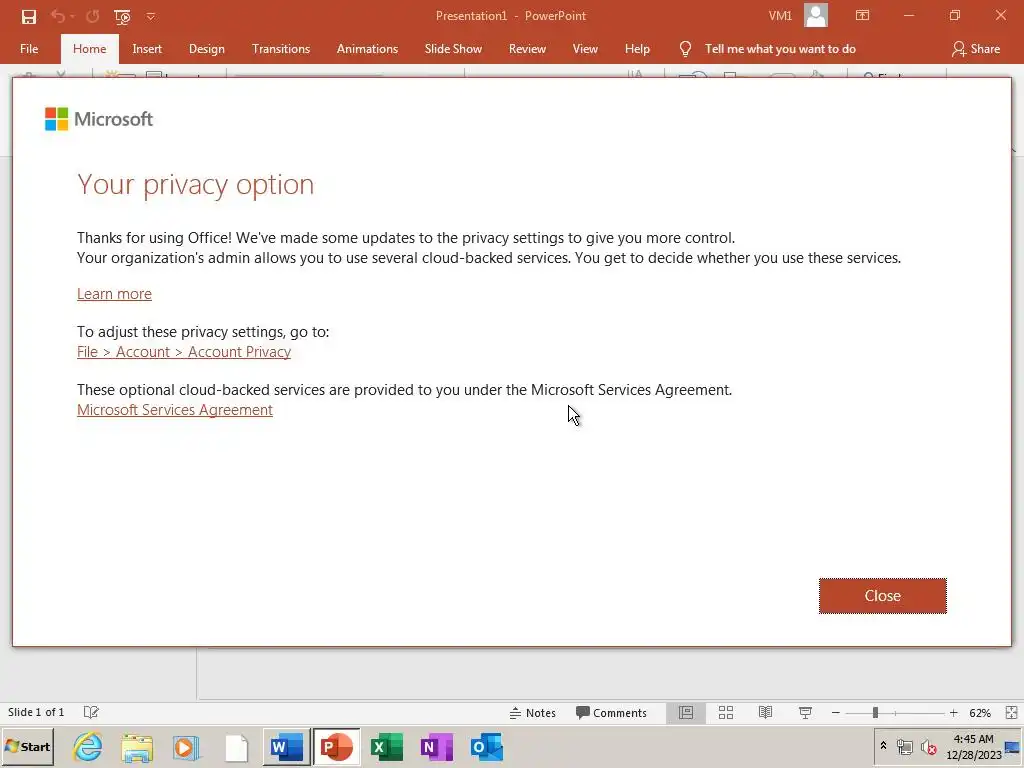Click the muted volume tray icon
Screen dimensions: 1024x768
[928, 746]
